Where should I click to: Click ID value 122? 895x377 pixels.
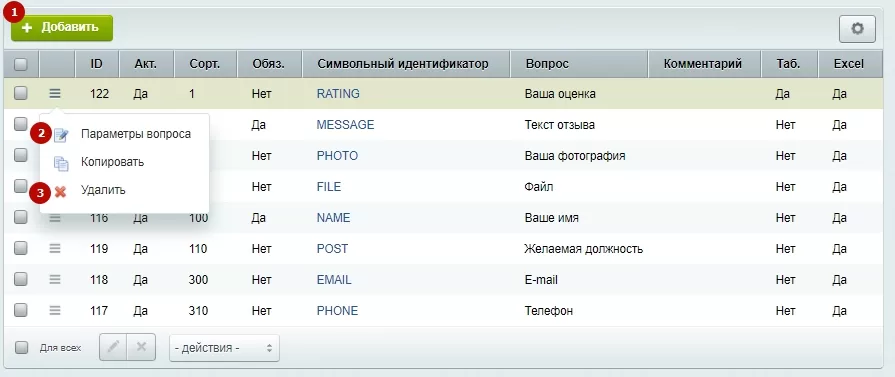(99, 94)
